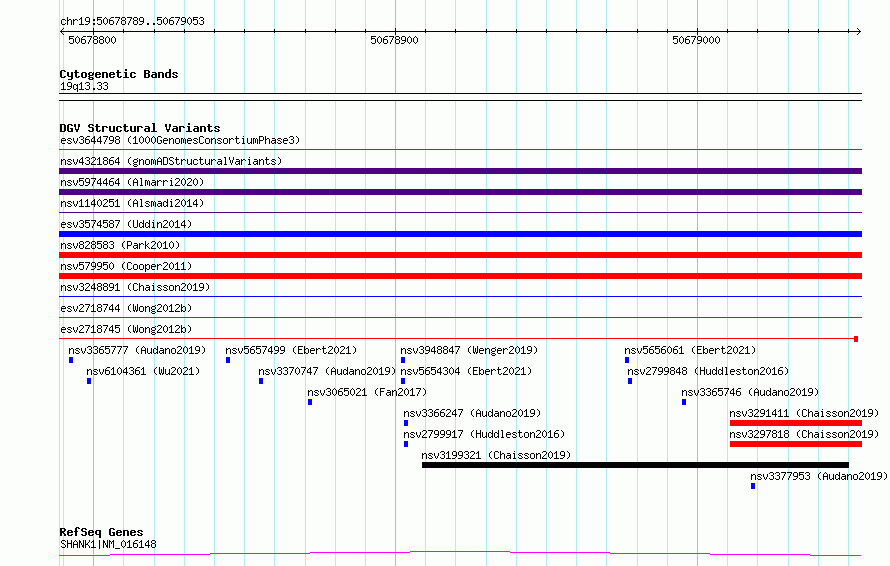This screenshot has height=566, width=890.
Task: Click the nsv3366247 (Audano2019) blue marker
Action: click(x=406, y=423)
